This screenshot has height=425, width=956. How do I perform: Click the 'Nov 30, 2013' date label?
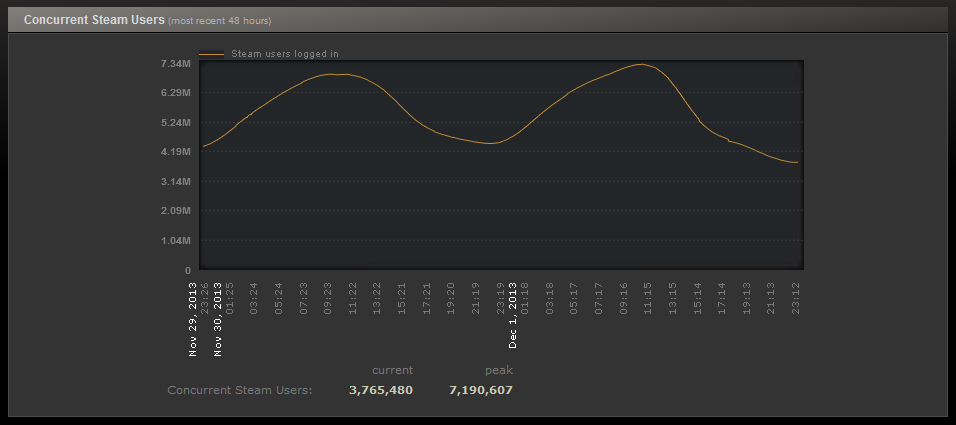[x=217, y=319]
